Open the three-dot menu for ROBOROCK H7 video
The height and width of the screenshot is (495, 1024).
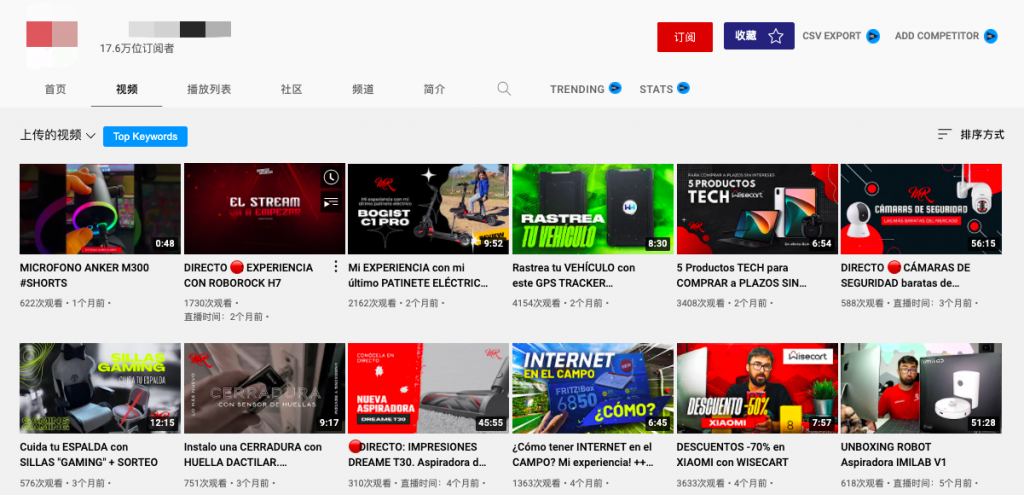click(336, 266)
